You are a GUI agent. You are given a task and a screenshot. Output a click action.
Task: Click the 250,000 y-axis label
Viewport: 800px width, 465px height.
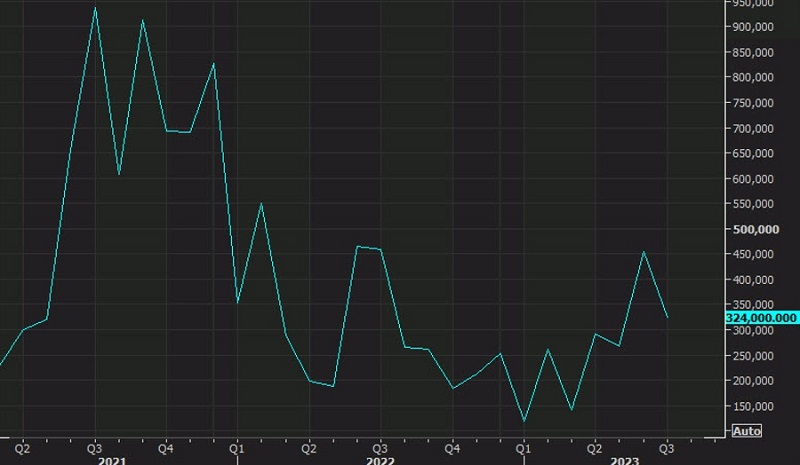point(753,356)
